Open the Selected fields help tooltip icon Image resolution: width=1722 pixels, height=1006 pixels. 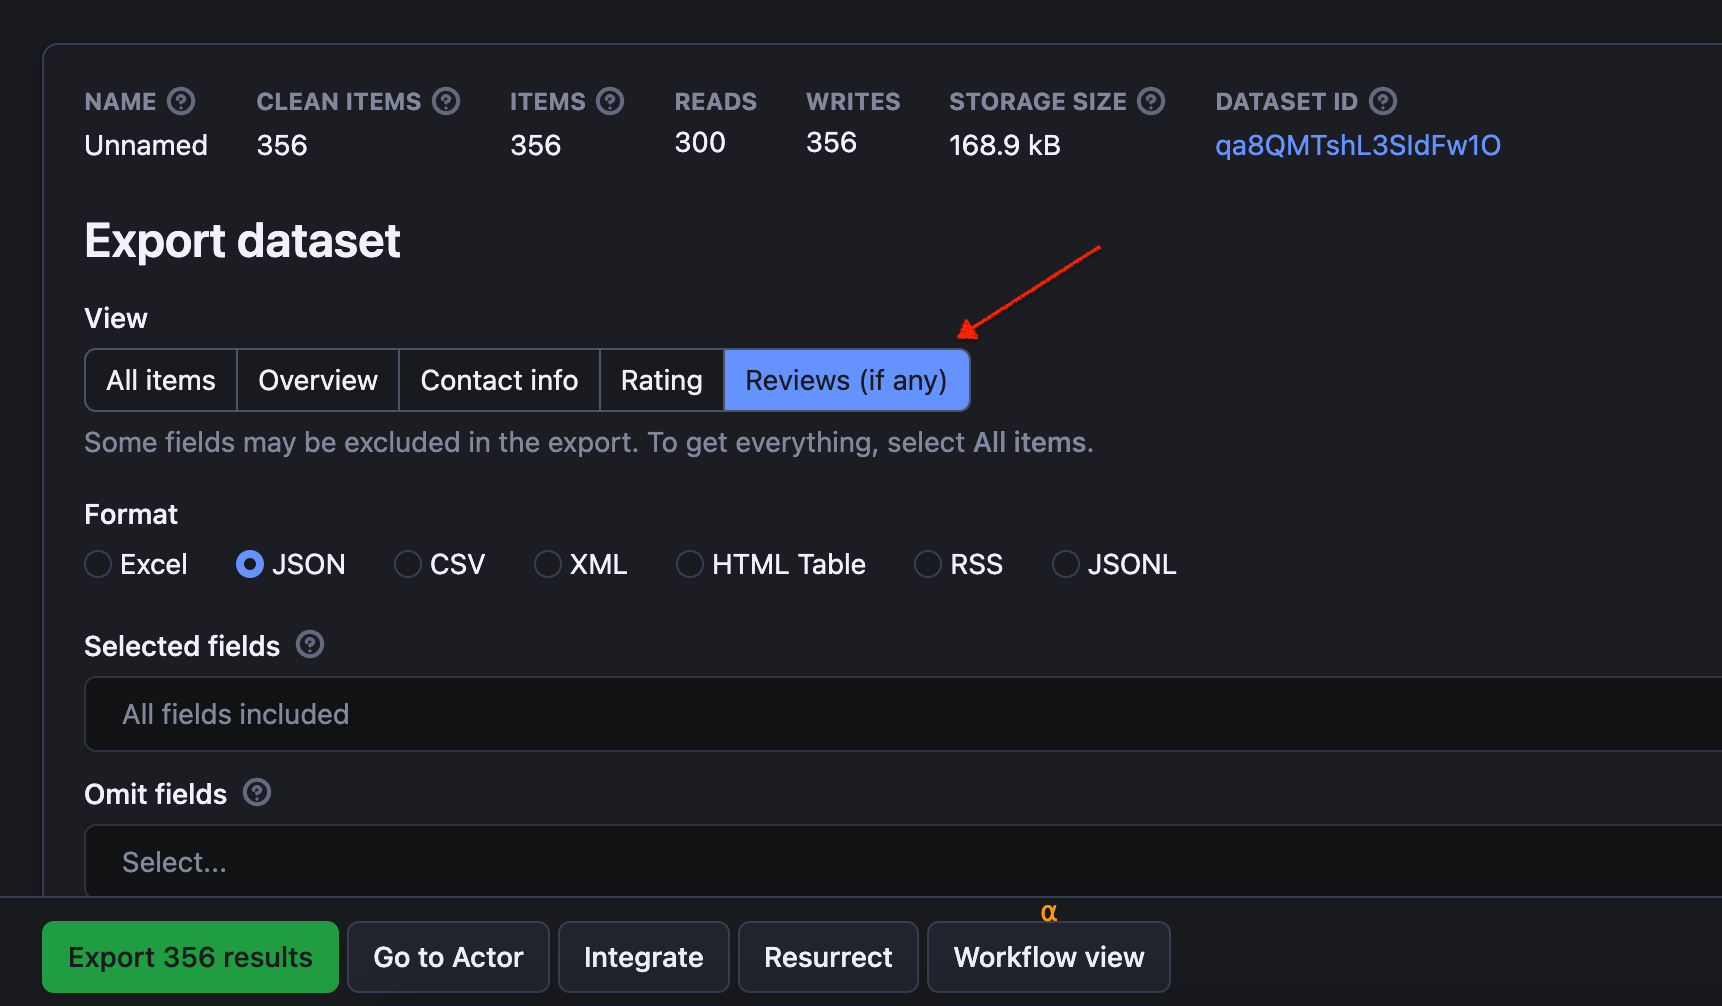click(x=310, y=645)
